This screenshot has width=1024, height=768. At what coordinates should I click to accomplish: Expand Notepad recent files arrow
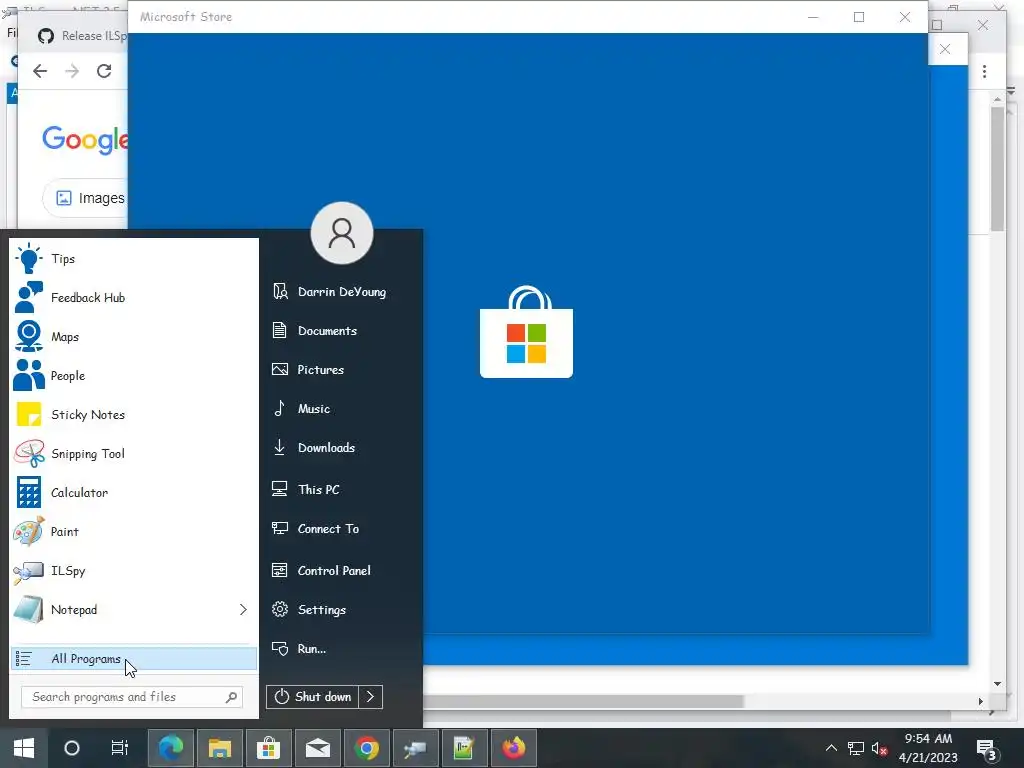tap(243, 609)
